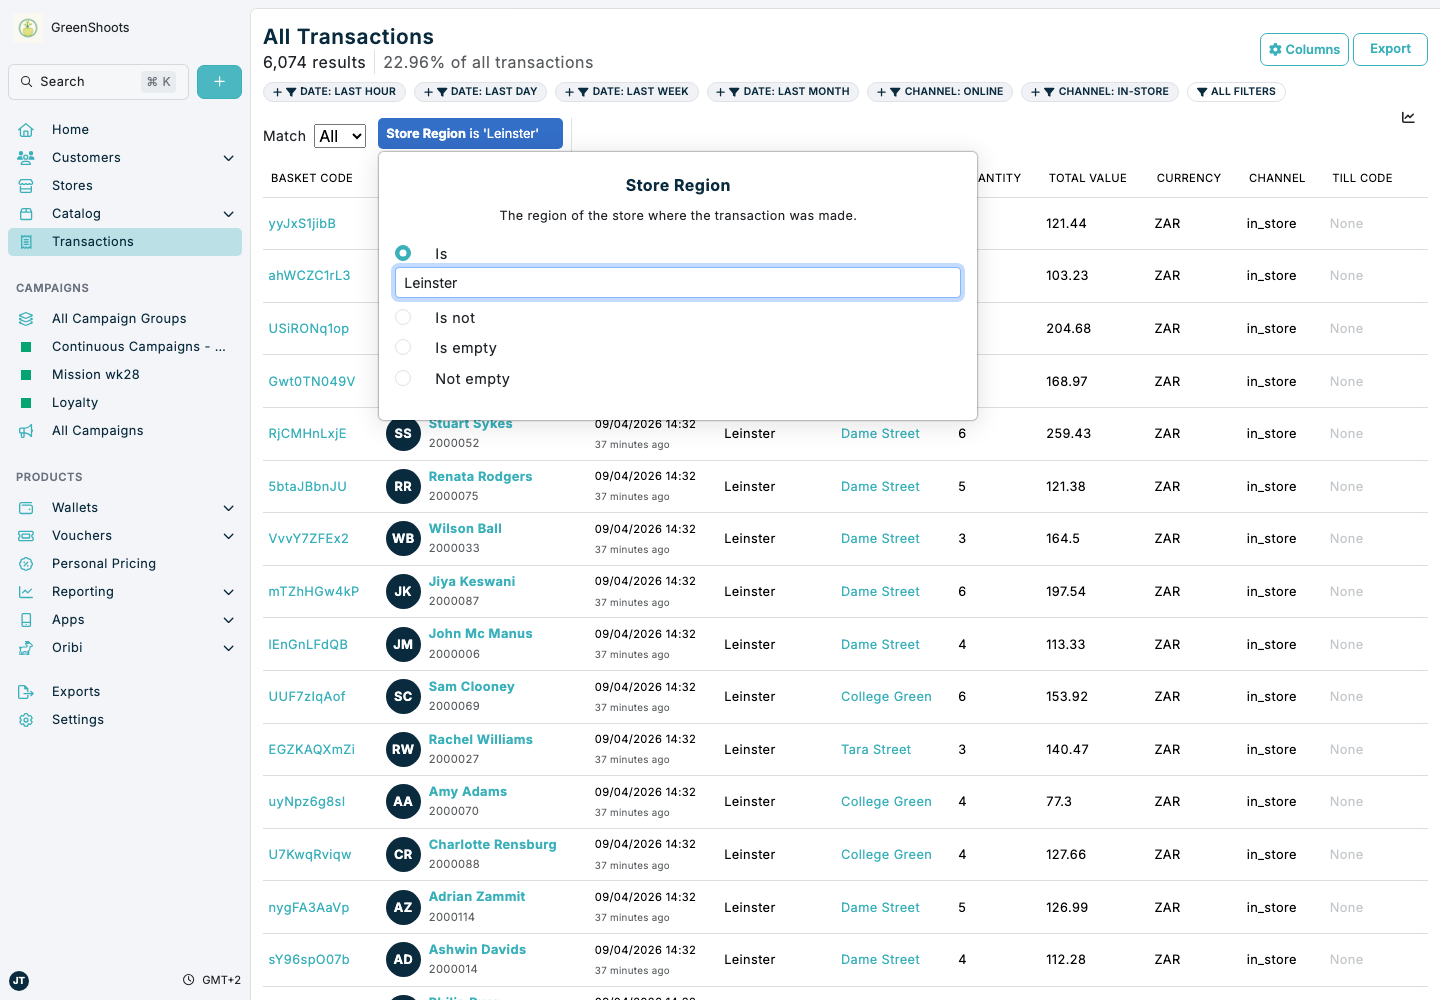Collapse the Apps section chevron
The image size is (1440, 1000).
click(x=228, y=619)
